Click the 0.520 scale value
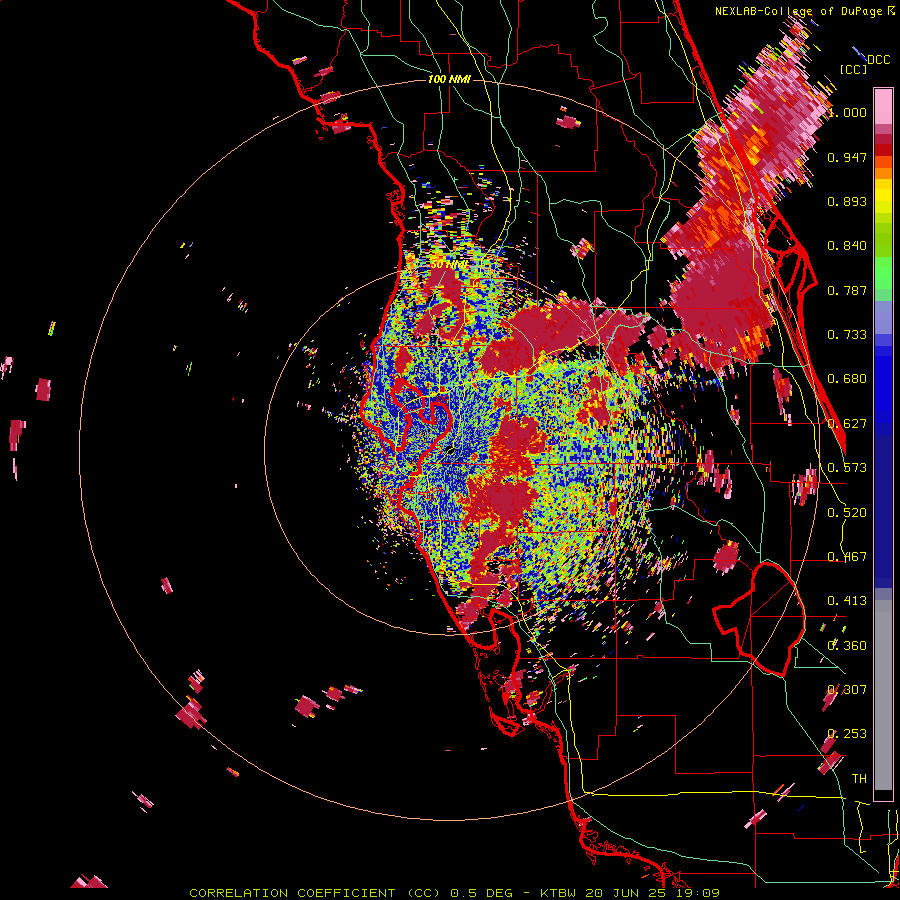Screen dimensions: 900x900 [847, 513]
